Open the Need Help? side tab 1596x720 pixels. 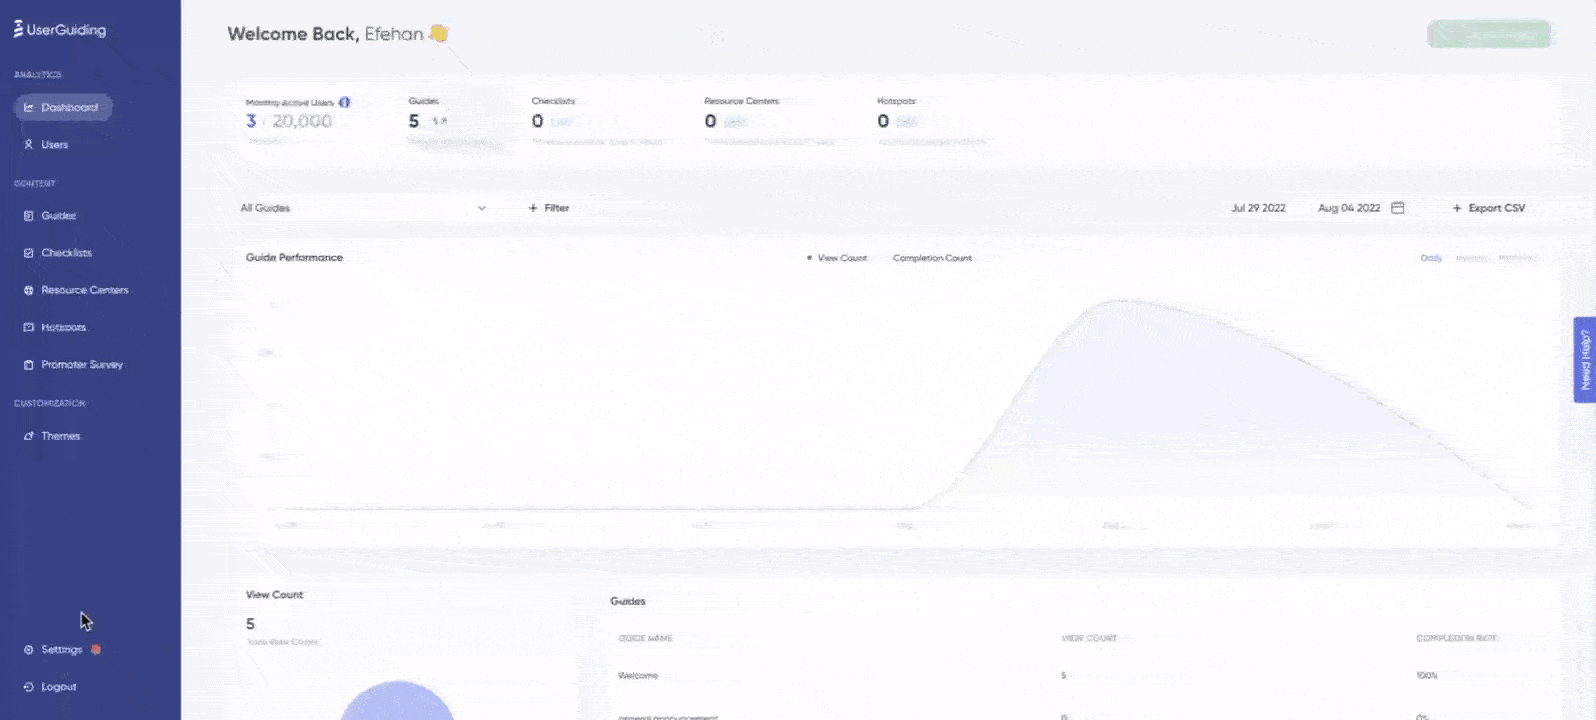1585,360
